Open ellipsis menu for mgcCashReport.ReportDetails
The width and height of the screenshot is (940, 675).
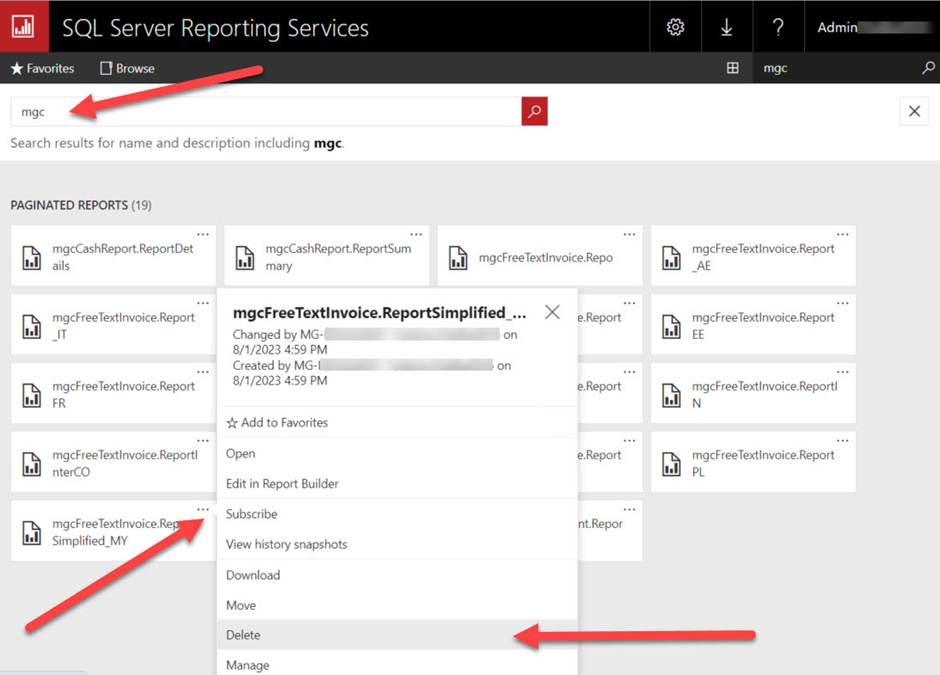coord(203,234)
